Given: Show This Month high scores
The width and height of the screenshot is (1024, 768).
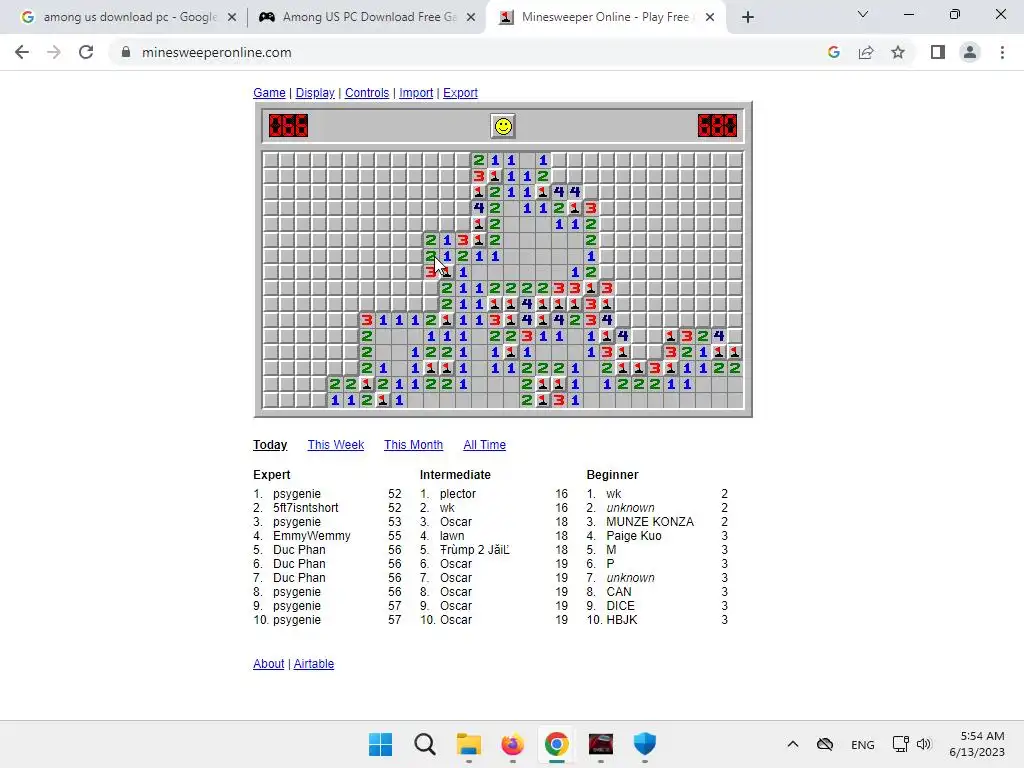Looking at the screenshot, I should tap(413, 445).
